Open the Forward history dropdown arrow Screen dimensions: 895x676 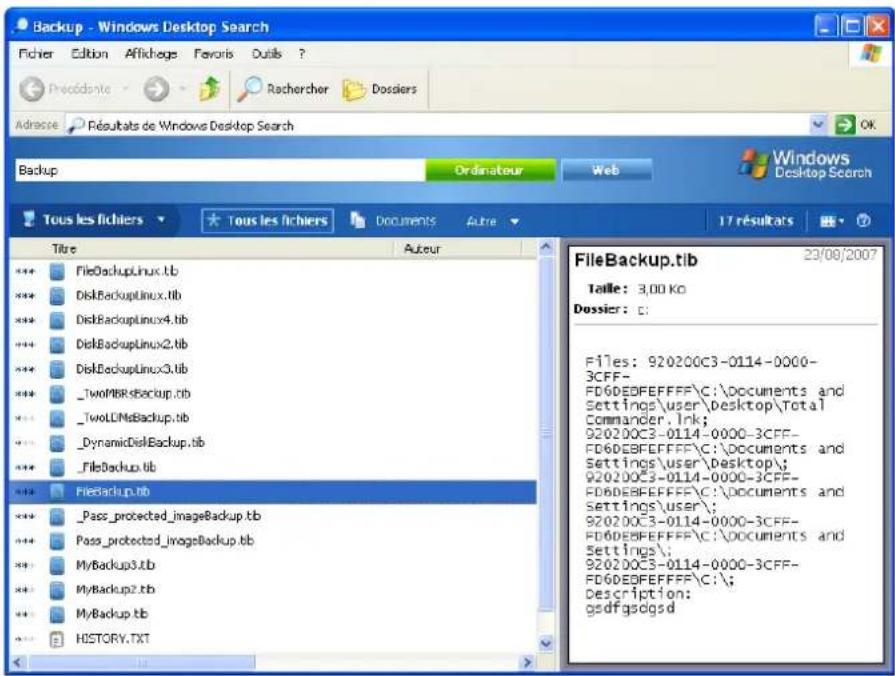click(x=182, y=89)
